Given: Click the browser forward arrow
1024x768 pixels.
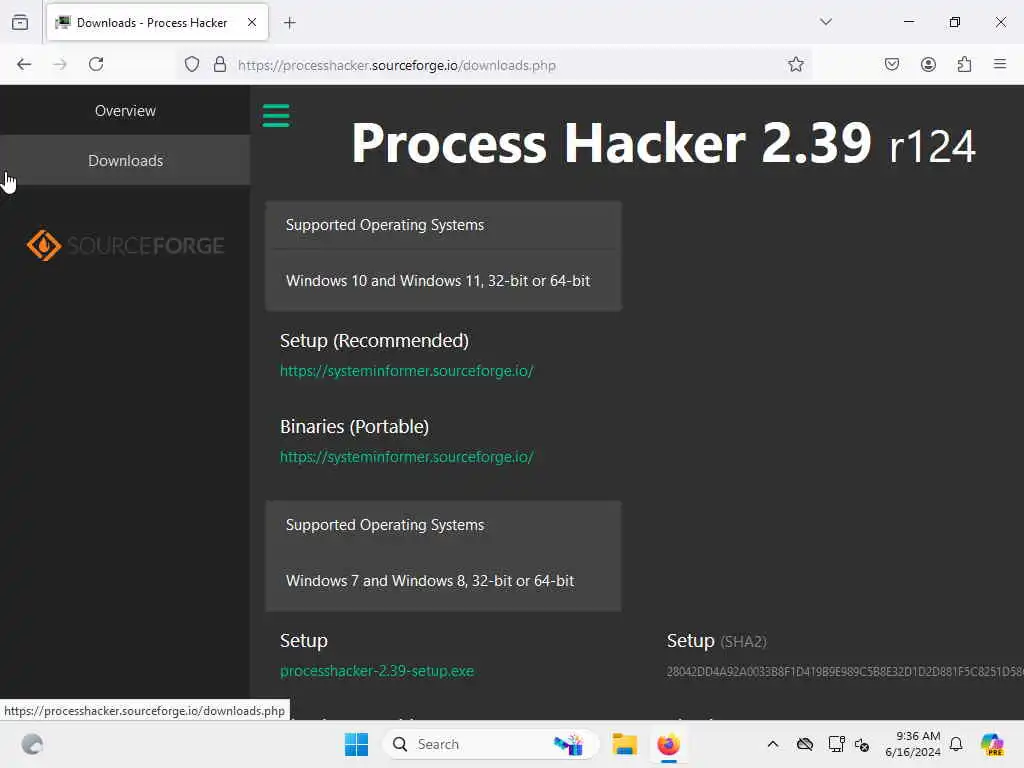Looking at the screenshot, I should tap(60, 64).
